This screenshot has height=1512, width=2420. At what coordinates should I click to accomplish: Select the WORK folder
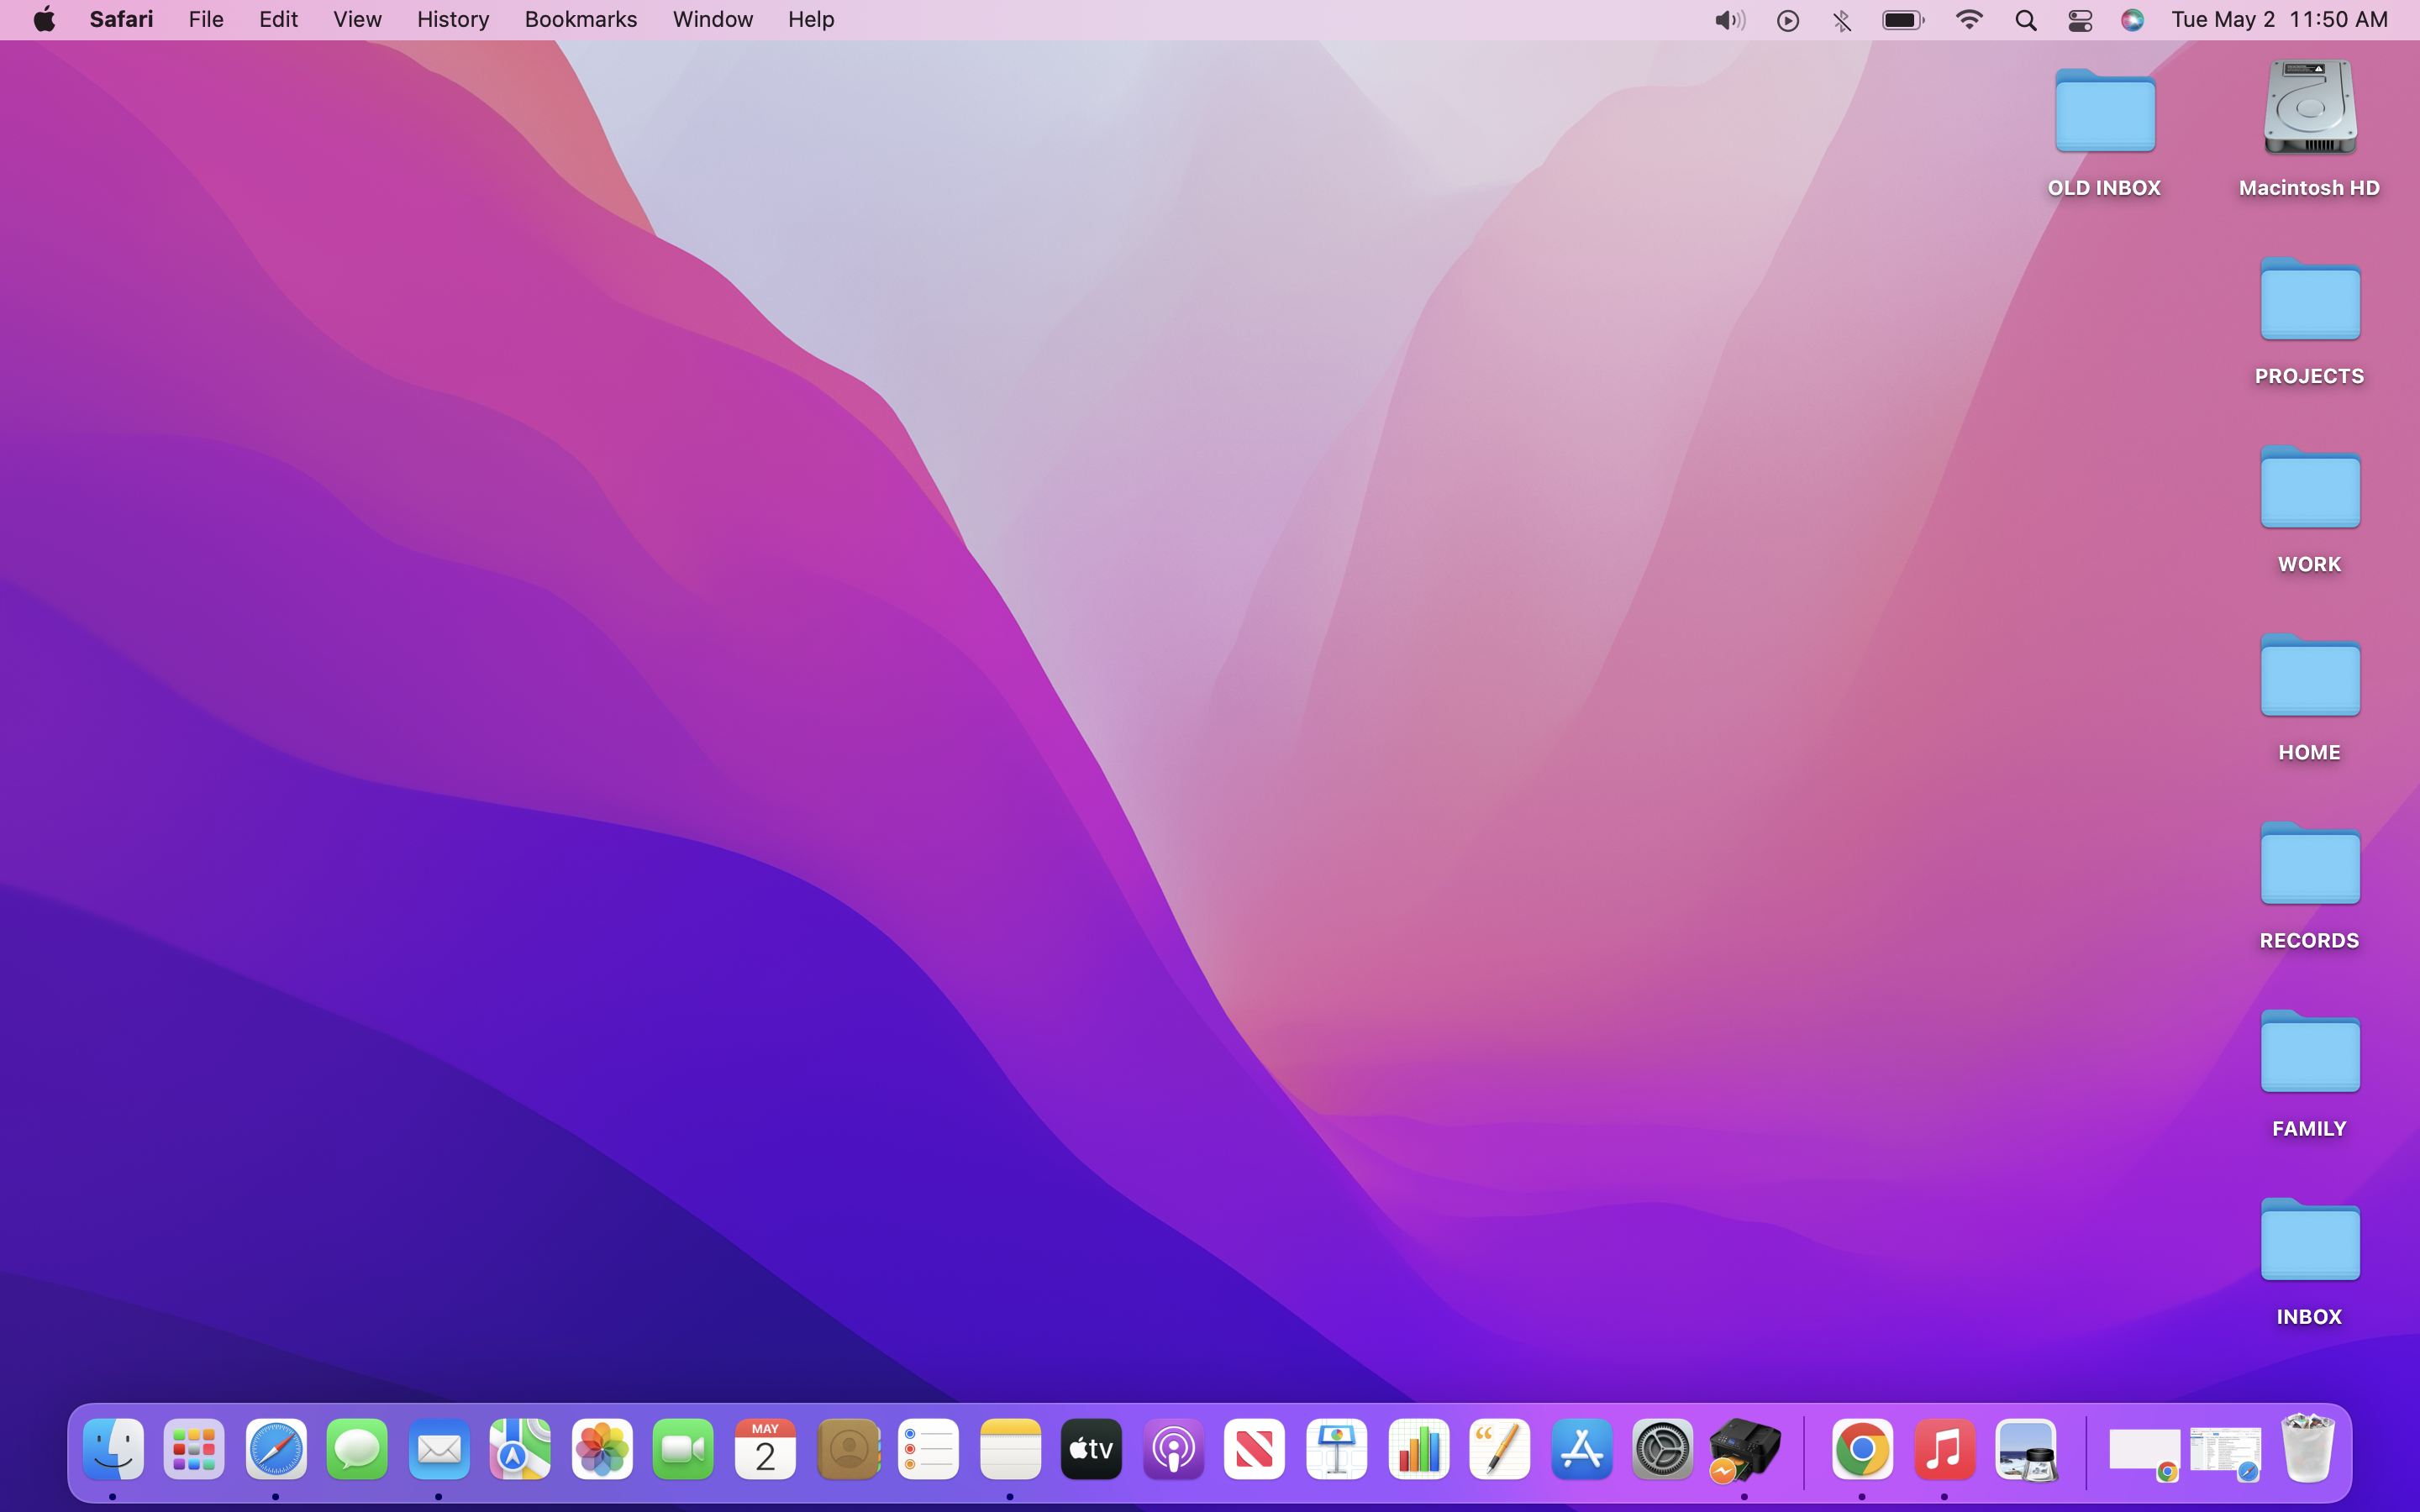pyautogui.click(x=2309, y=508)
